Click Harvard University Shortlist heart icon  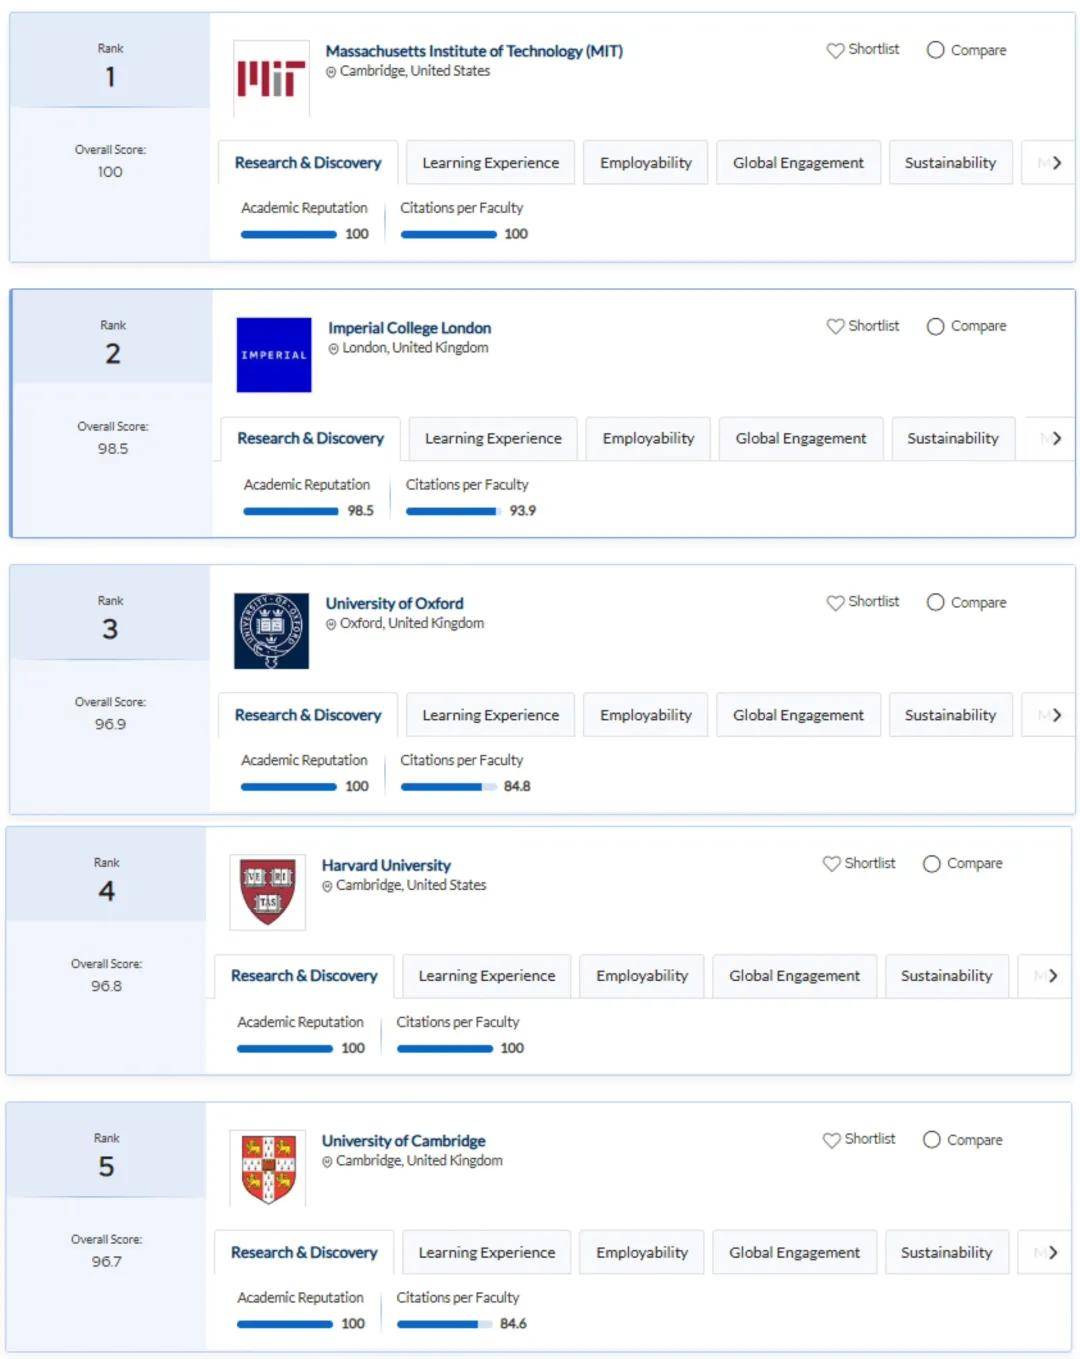pyautogui.click(x=831, y=863)
